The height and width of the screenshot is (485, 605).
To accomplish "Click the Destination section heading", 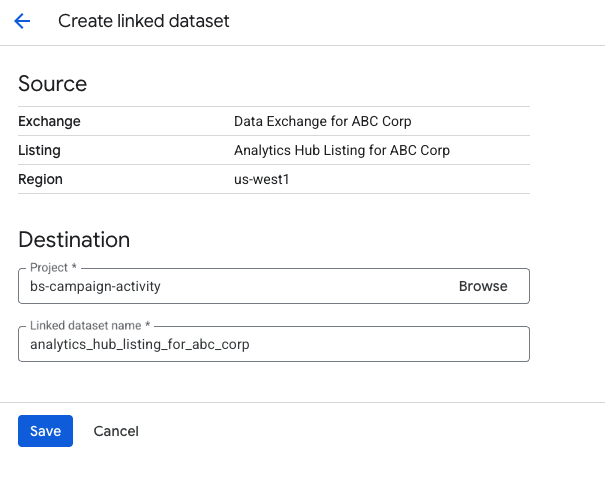I will [x=74, y=240].
